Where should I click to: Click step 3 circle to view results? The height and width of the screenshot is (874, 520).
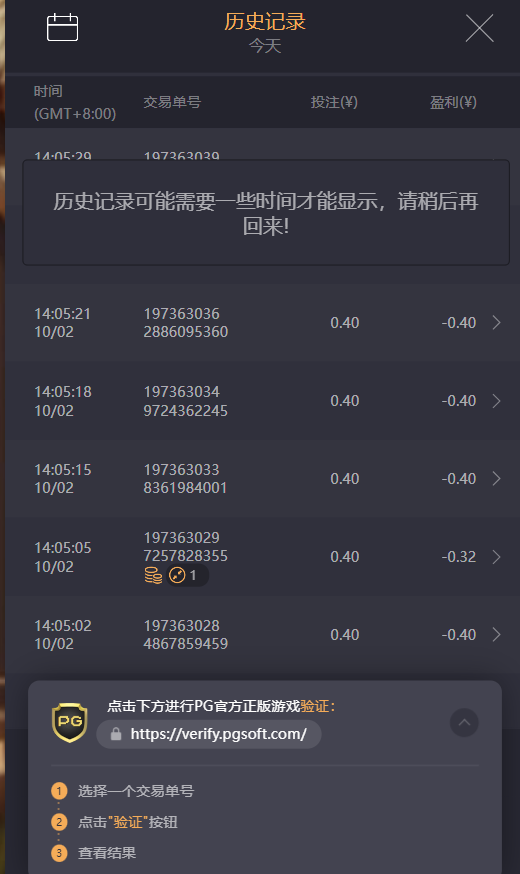point(59,853)
